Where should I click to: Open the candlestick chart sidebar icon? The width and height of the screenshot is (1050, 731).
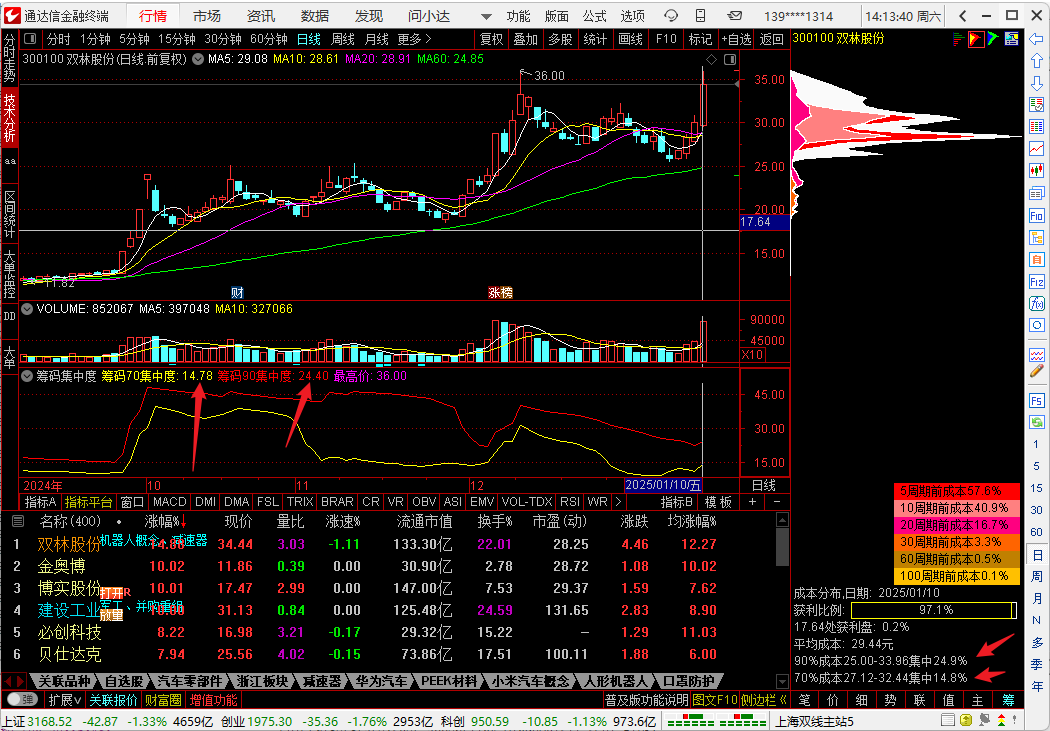click(1037, 170)
